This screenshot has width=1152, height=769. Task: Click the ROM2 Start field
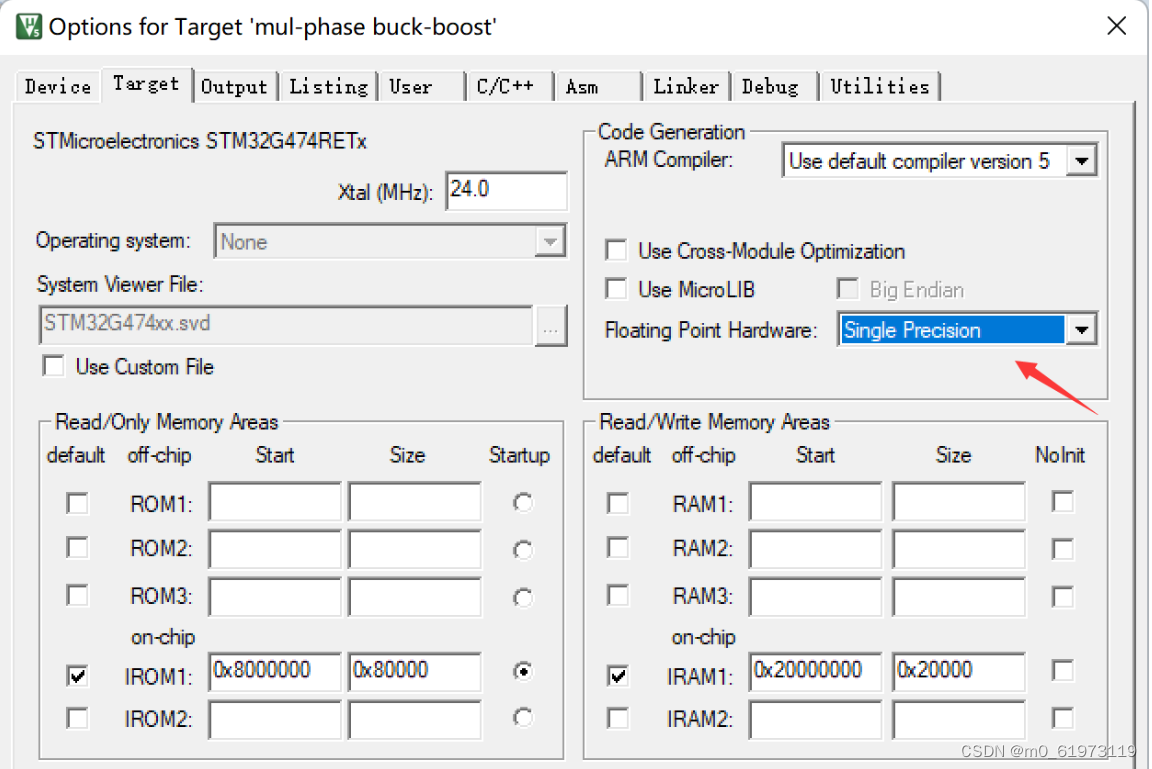pos(275,549)
